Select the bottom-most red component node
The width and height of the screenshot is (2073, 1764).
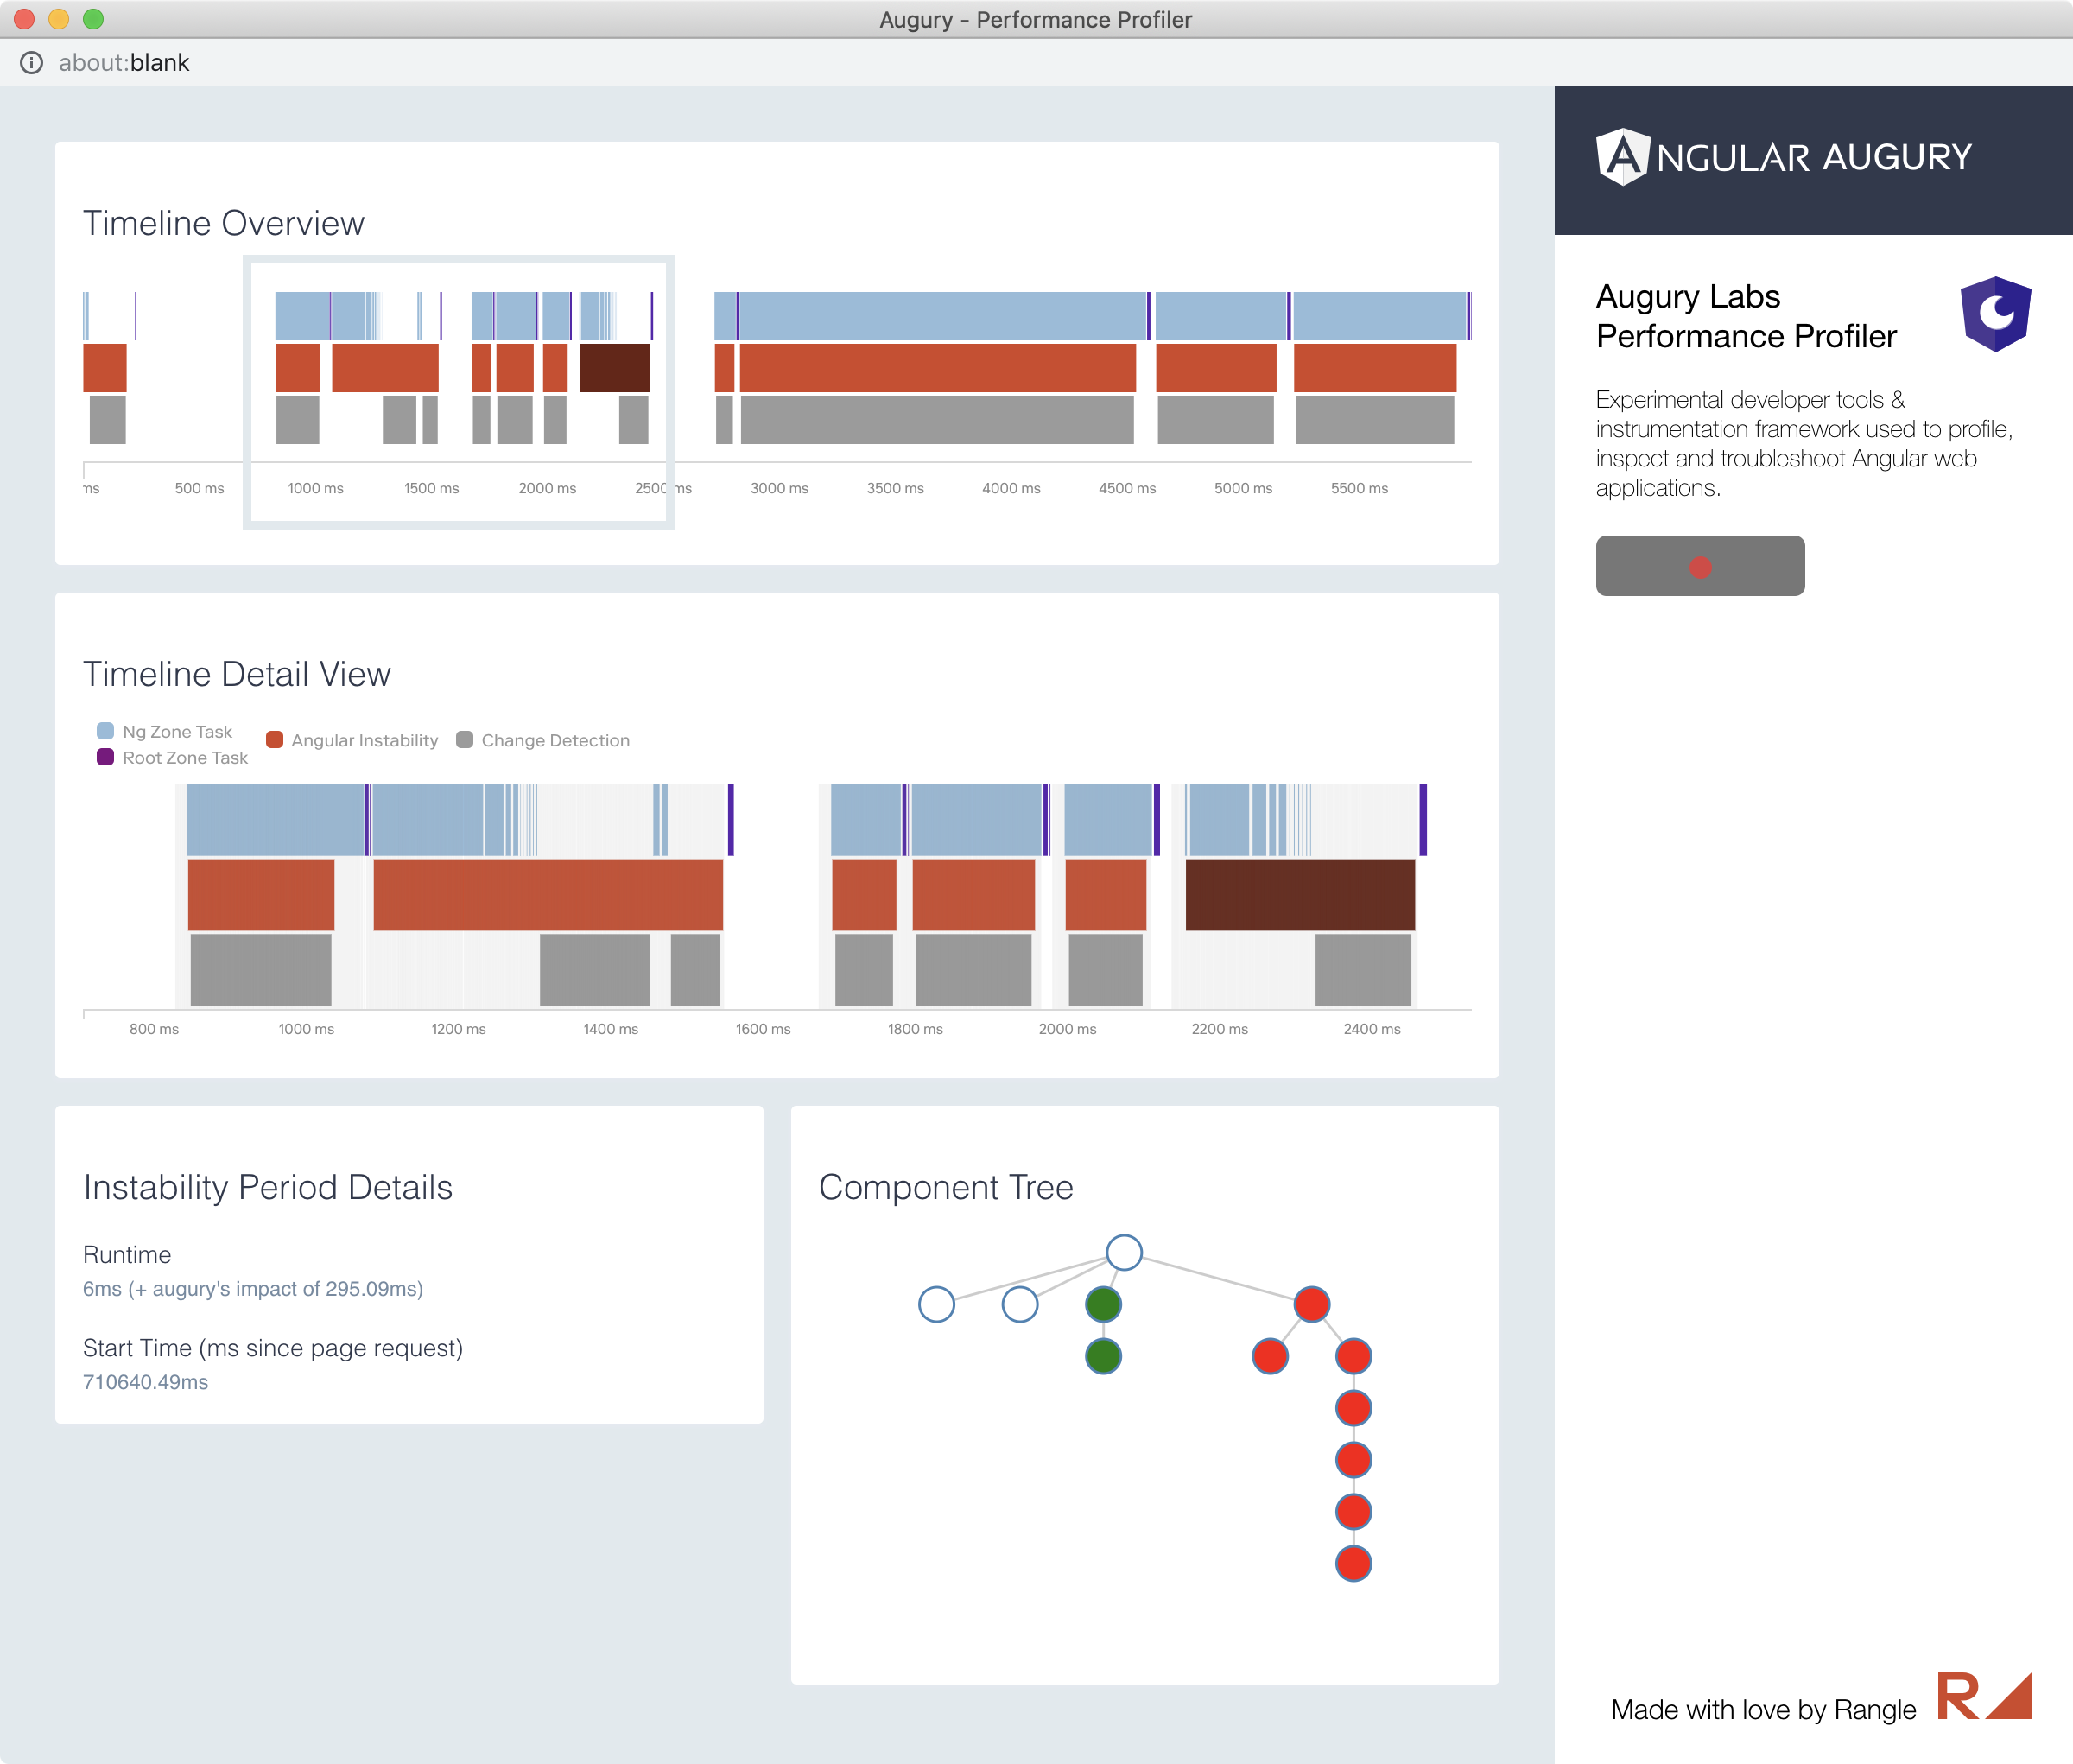point(1353,1563)
